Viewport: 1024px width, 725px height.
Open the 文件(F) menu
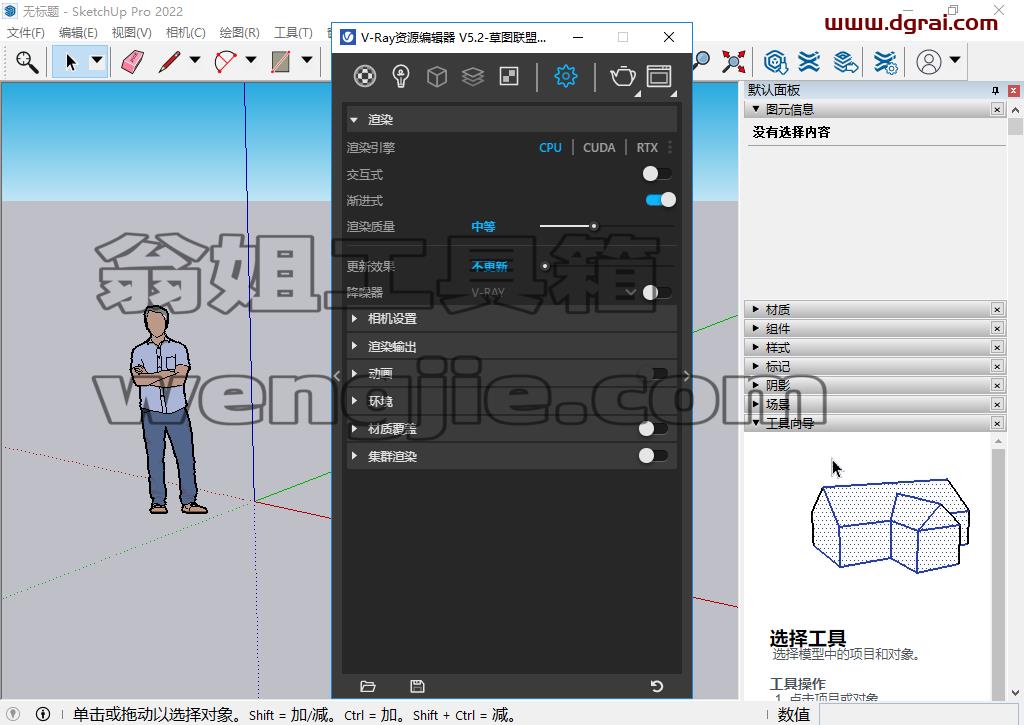tap(25, 32)
